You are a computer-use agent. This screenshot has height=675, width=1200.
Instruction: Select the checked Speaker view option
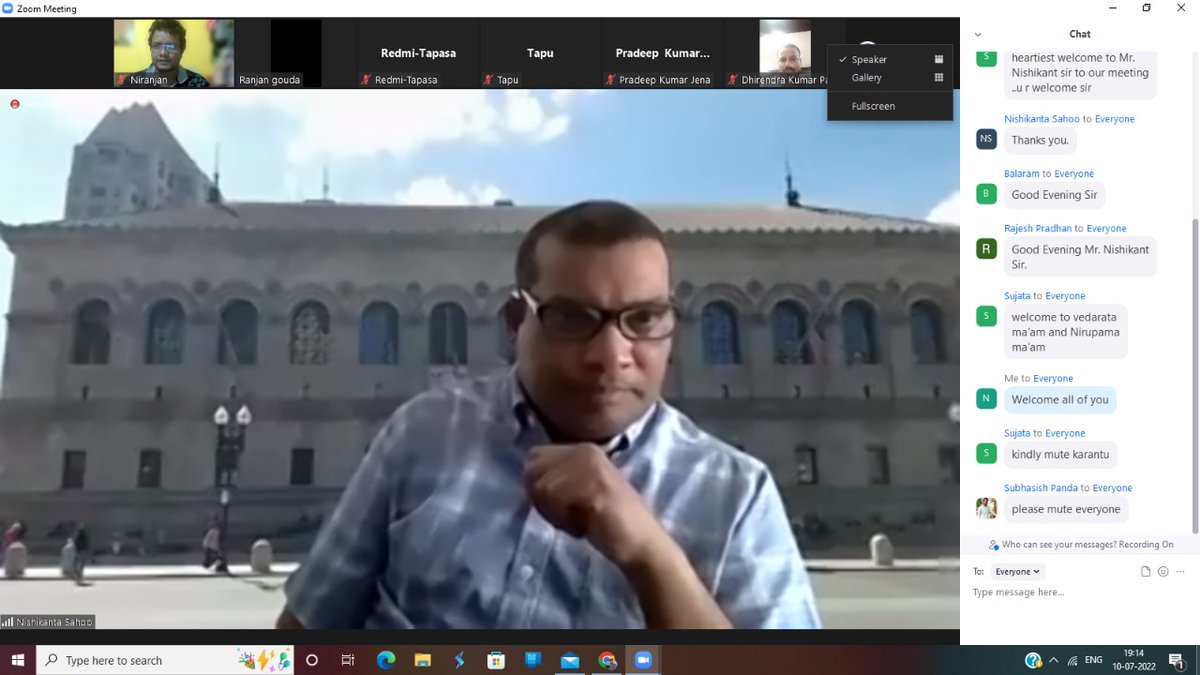890,59
